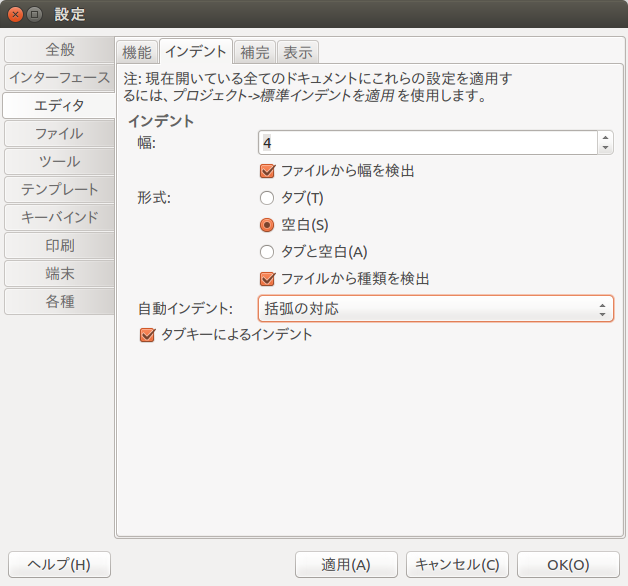Open the 各種 settings section
Image resolution: width=628 pixels, height=586 pixels.
(x=59, y=302)
